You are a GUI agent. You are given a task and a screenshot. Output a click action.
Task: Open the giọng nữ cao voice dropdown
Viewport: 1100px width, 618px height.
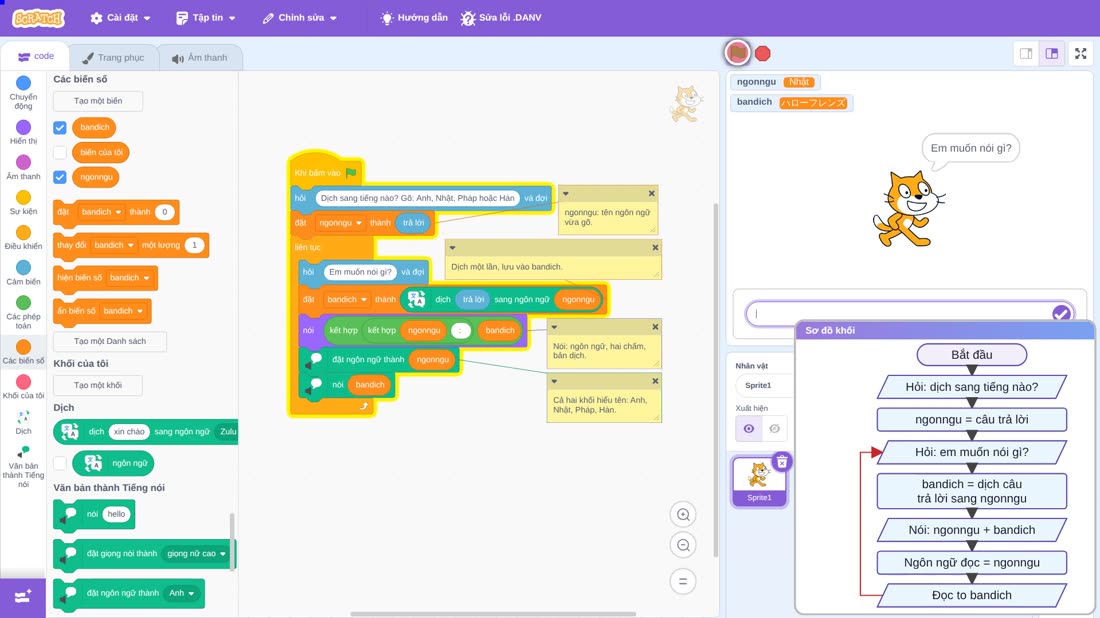click(196, 553)
